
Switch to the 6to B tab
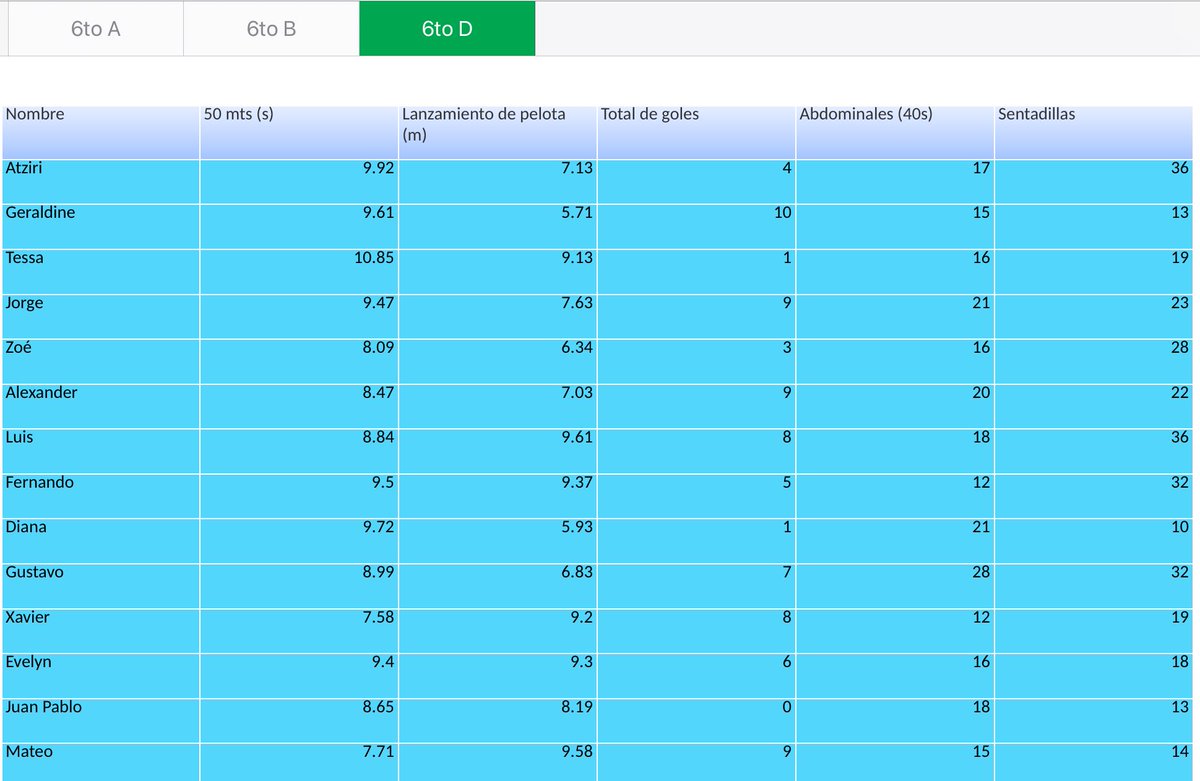point(271,29)
